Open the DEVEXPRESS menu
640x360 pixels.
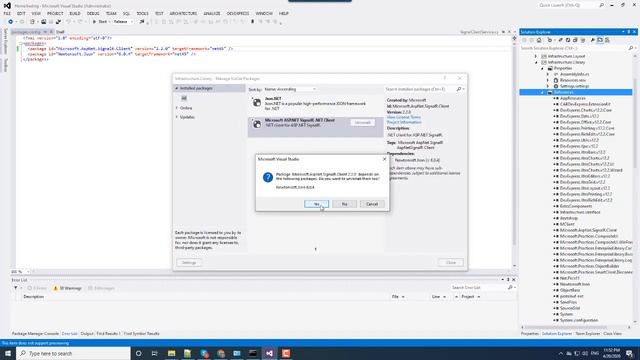238,13
